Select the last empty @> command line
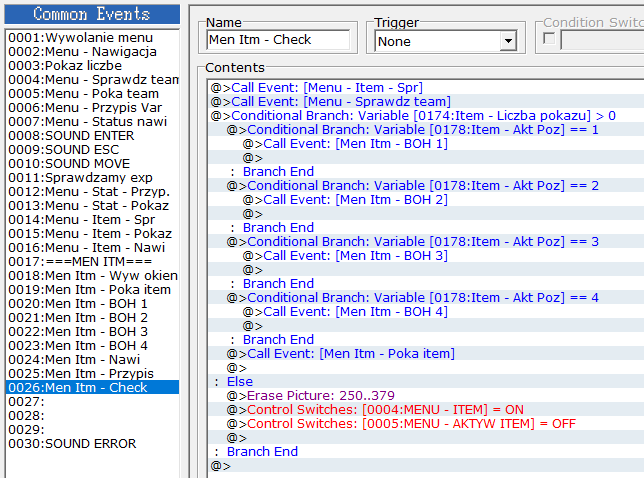The height and width of the screenshot is (478, 644). pyautogui.click(x=426, y=466)
